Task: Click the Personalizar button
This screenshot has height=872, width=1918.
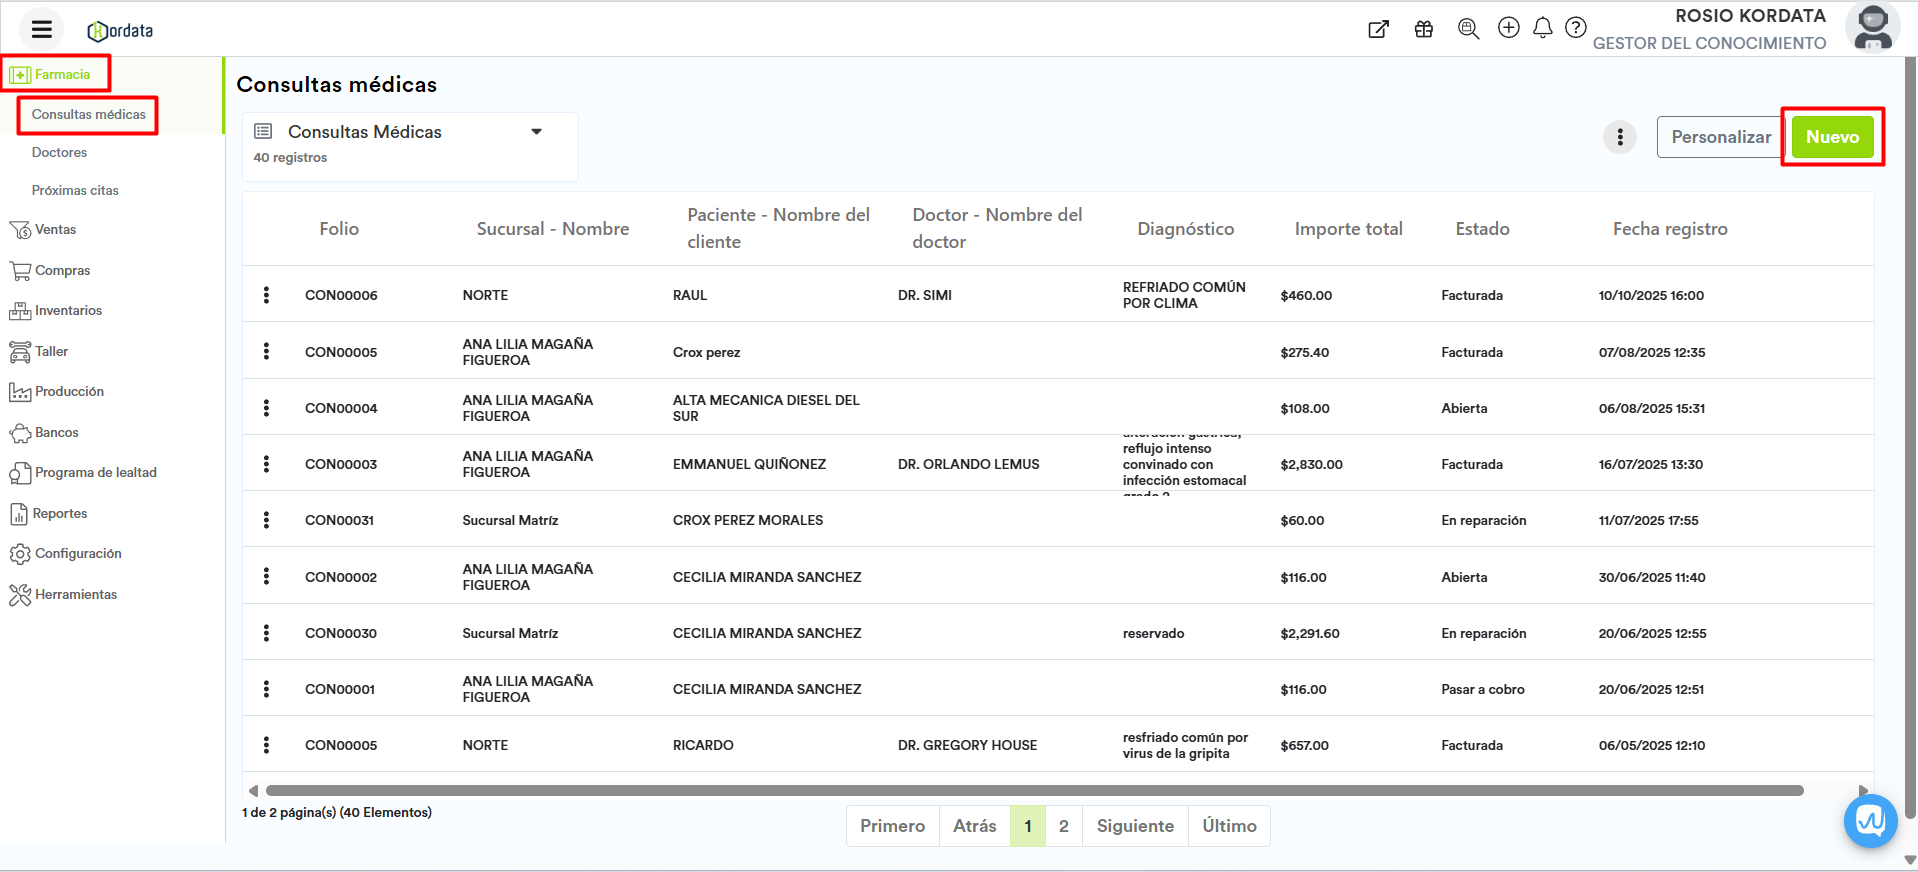Action: tap(1720, 137)
